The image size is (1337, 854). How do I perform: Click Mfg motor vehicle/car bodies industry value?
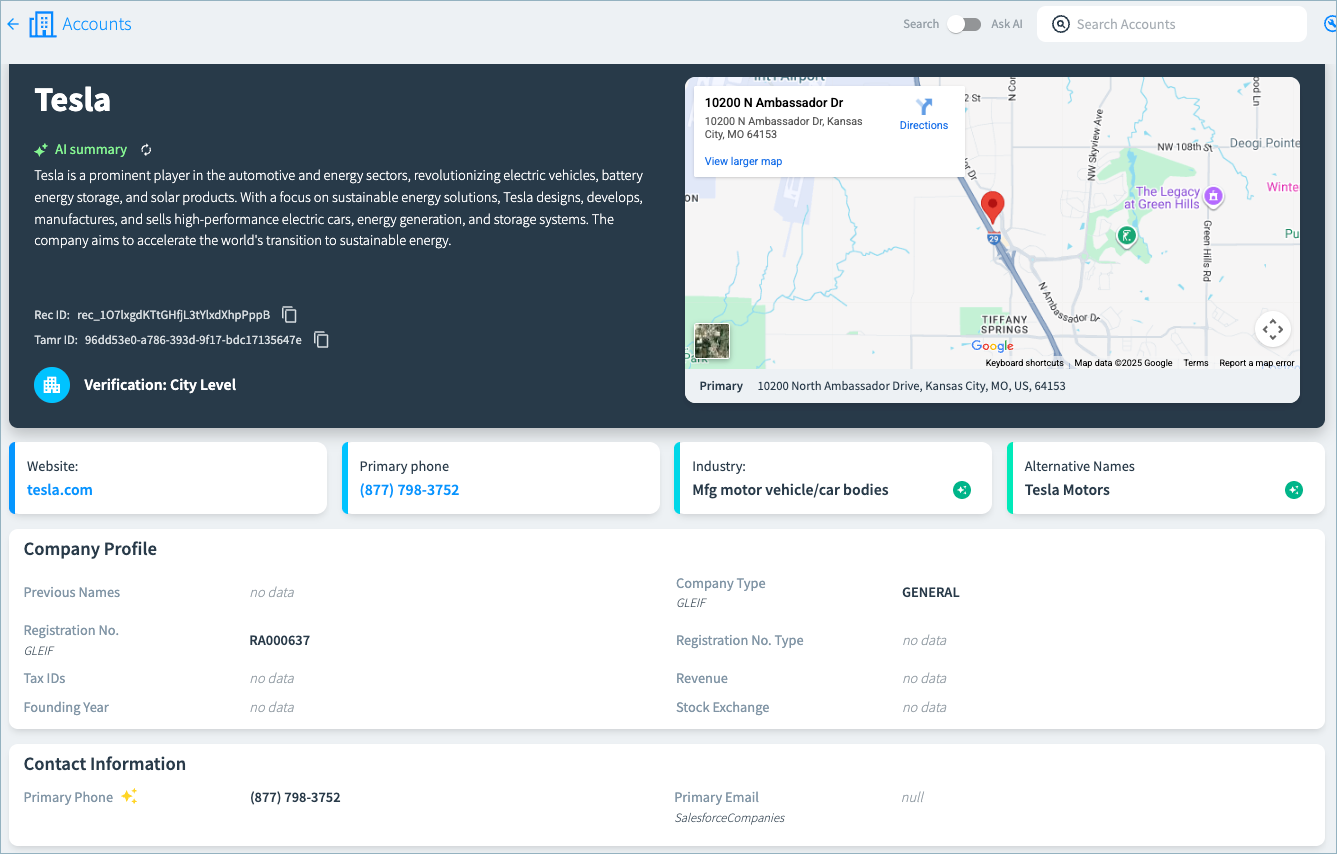790,490
